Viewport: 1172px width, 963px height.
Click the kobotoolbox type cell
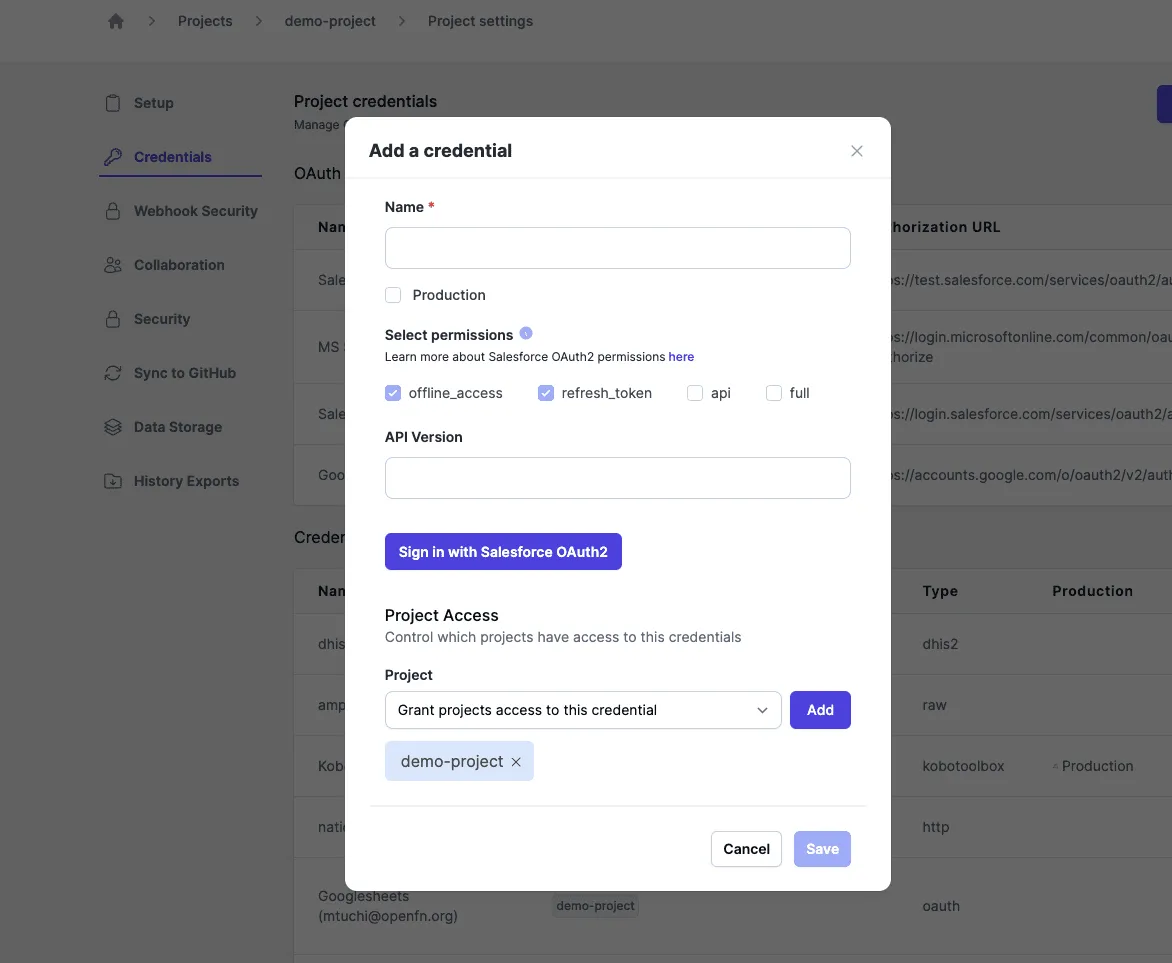(x=963, y=766)
